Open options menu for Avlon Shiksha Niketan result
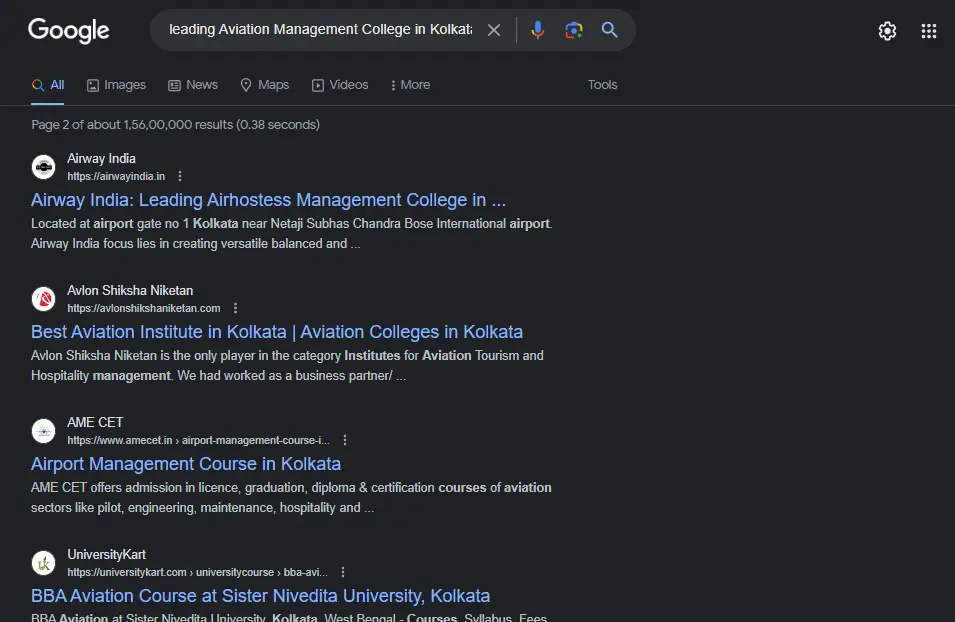 tap(235, 308)
